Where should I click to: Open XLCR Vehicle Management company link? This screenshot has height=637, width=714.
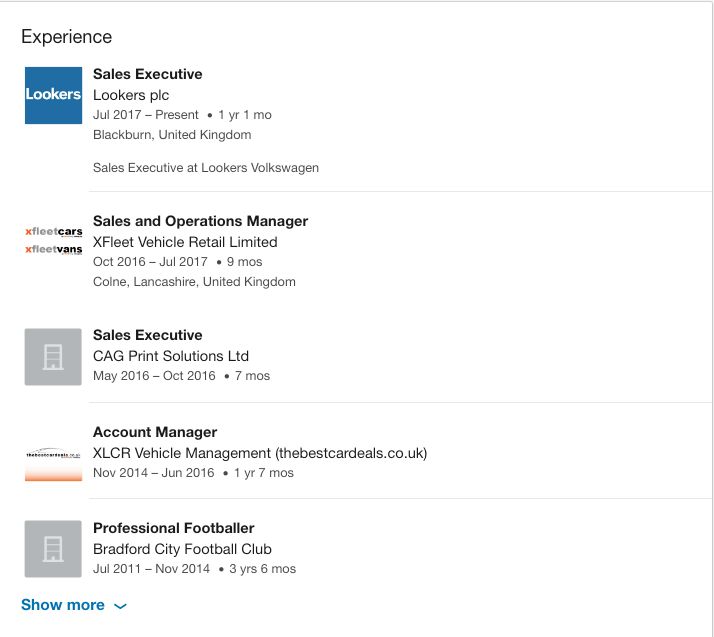[x=260, y=454]
